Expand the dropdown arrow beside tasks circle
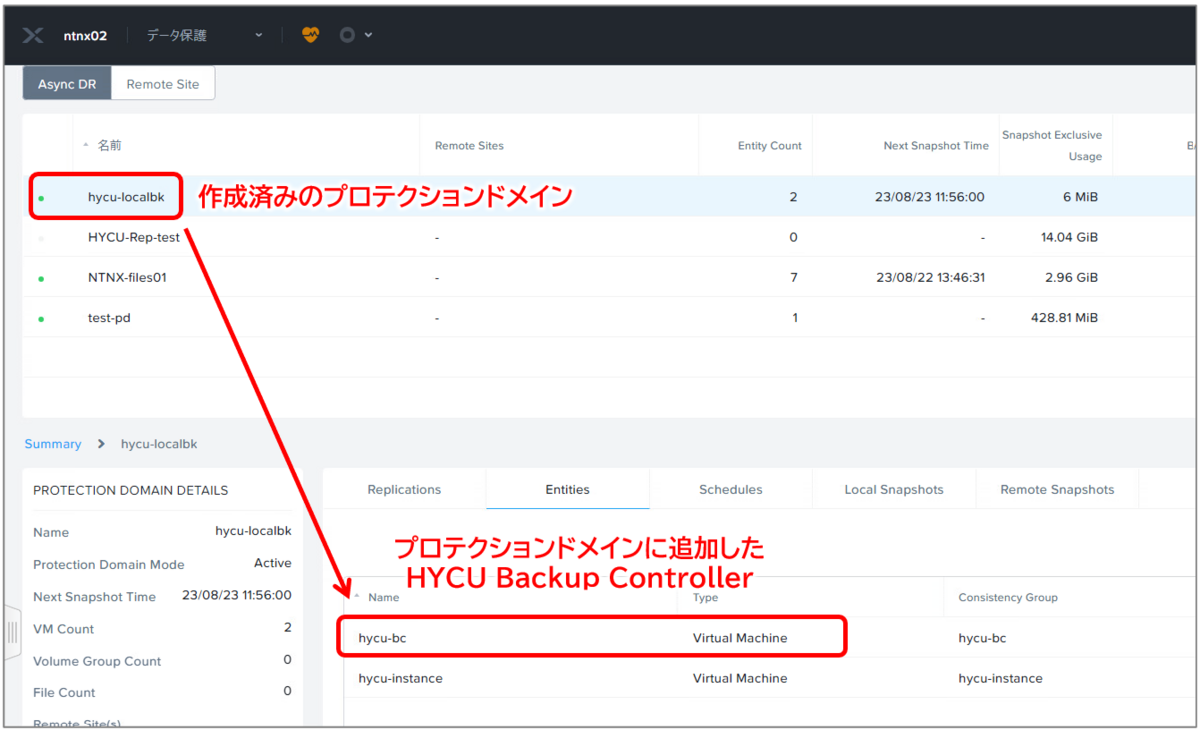This screenshot has width=1200, height=730. (x=369, y=35)
